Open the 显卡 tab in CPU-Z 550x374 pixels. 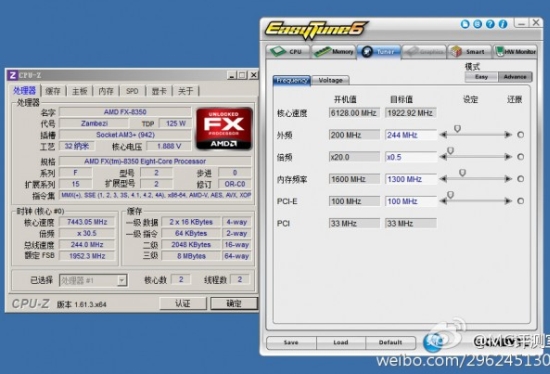click(x=159, y=91)
